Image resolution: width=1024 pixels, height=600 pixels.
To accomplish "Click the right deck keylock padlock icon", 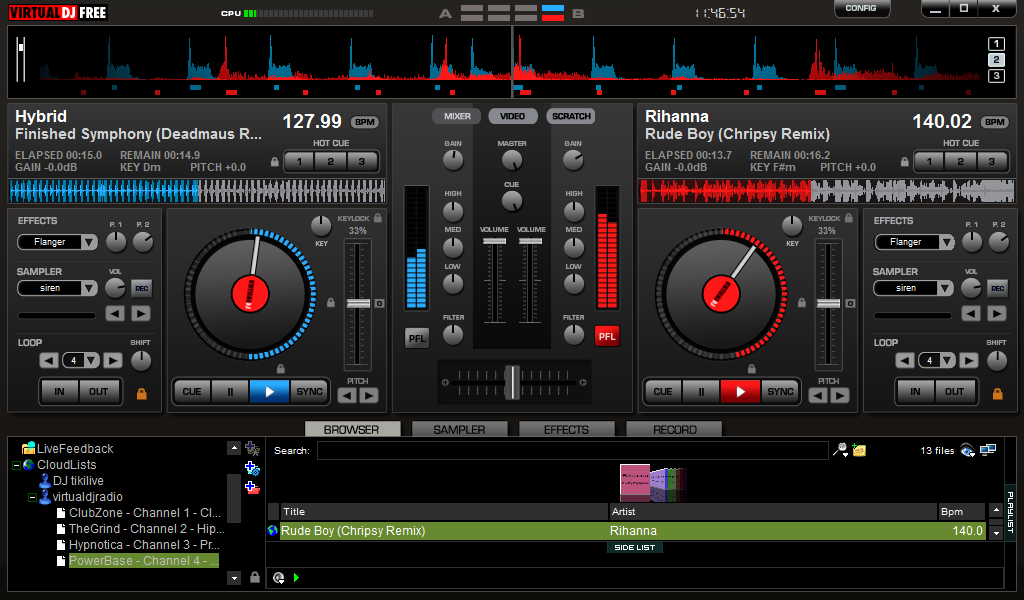I will (848, 218).
